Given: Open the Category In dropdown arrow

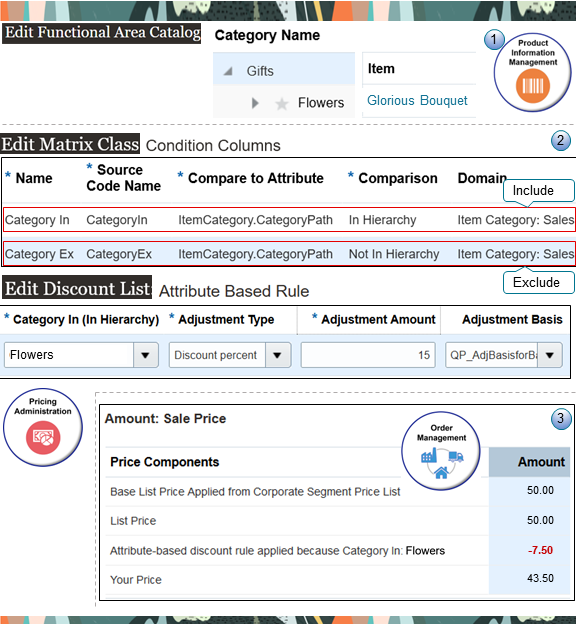Looking at the screenshot, I should (x=145, y=355).
